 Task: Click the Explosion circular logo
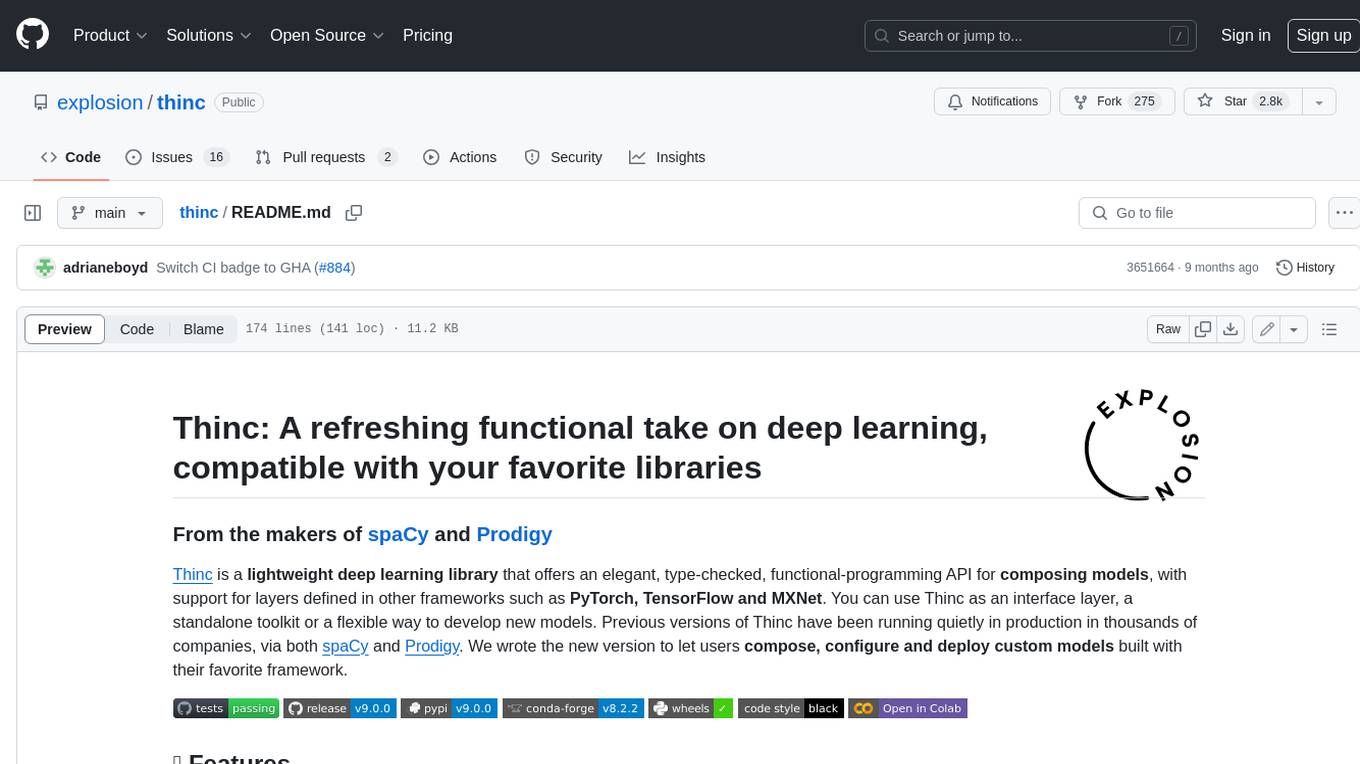pyautogui.click(x=1142, y=444)
